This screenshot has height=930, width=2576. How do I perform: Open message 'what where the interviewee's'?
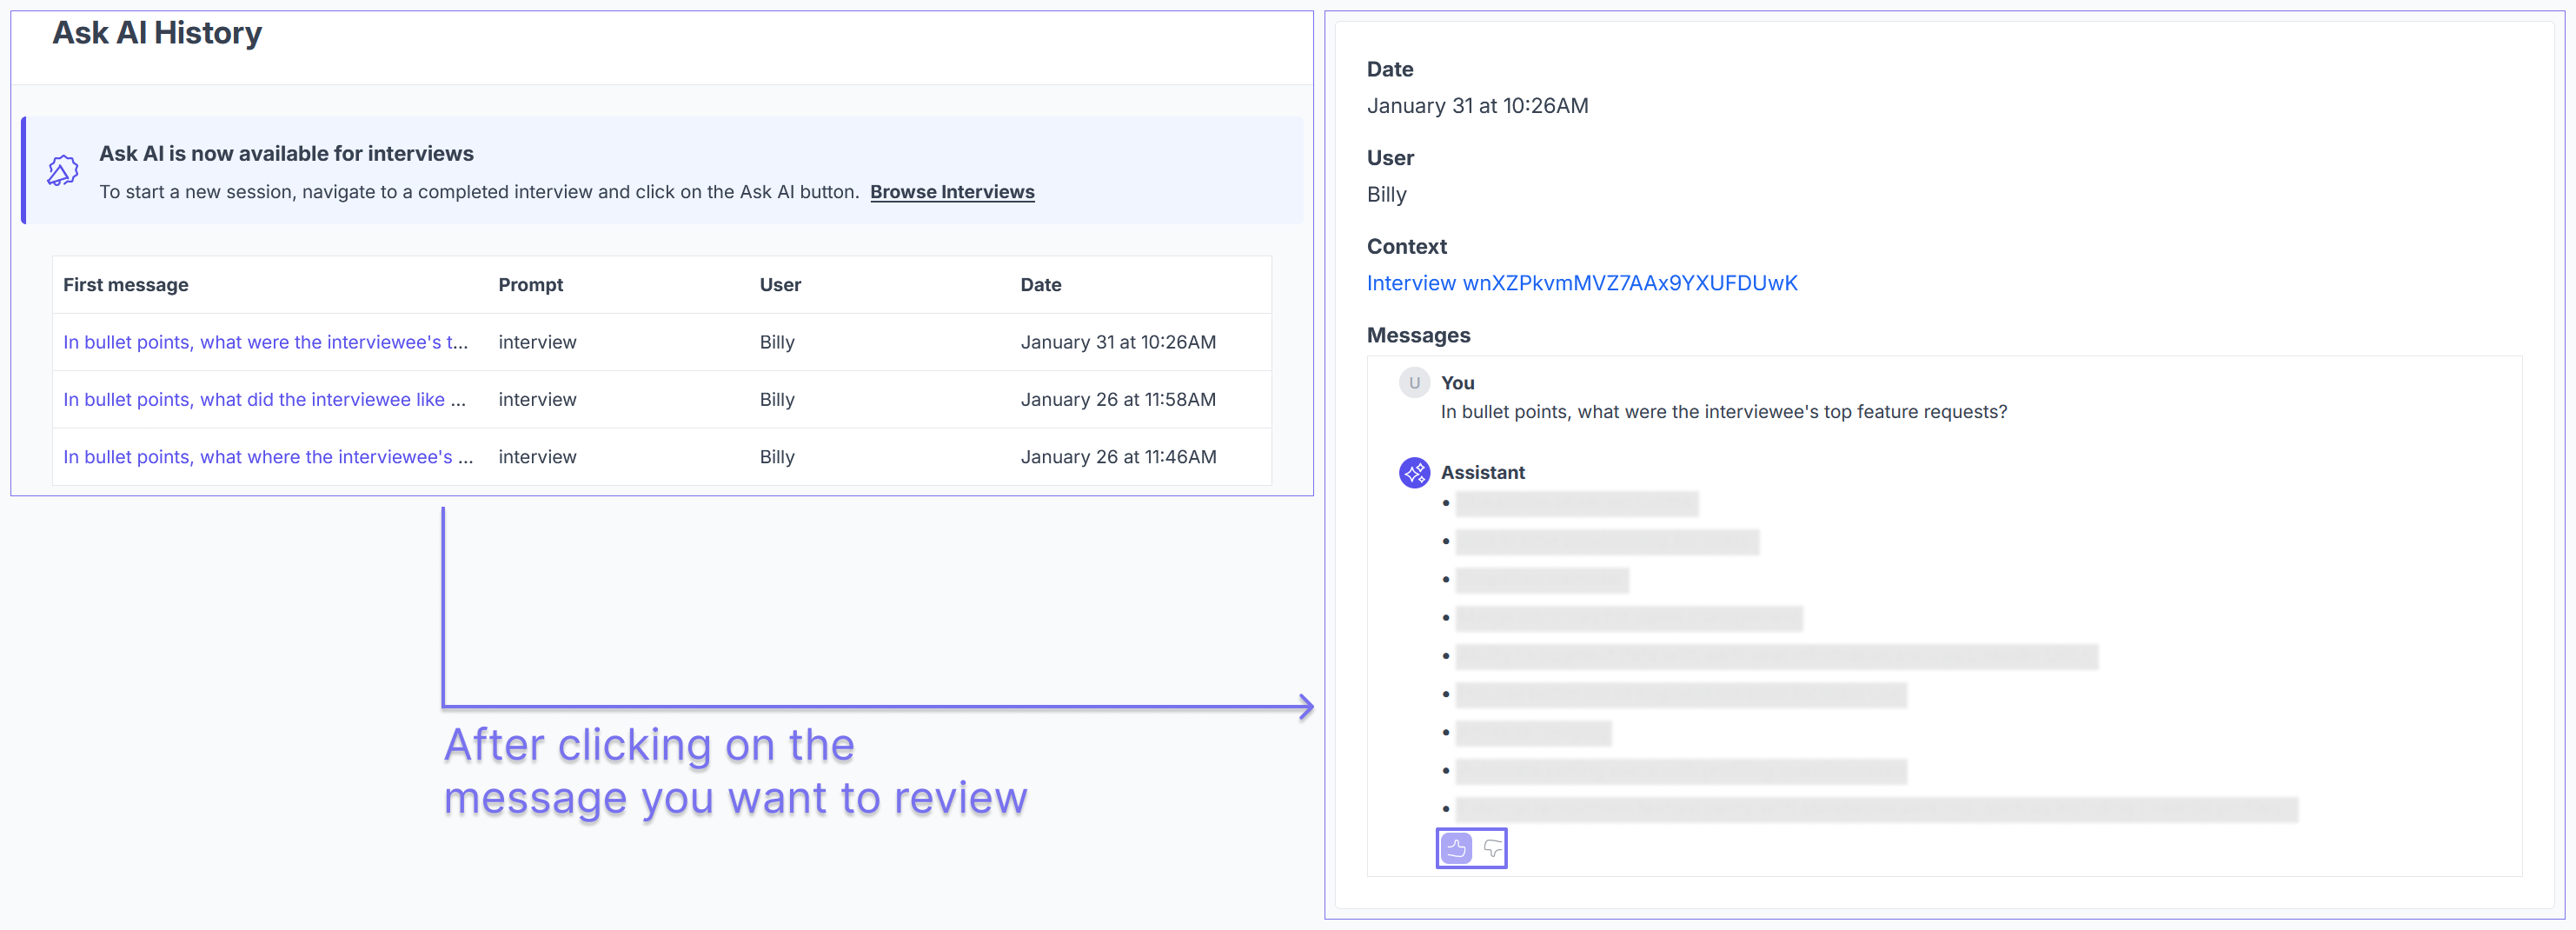tap(268, 457)
